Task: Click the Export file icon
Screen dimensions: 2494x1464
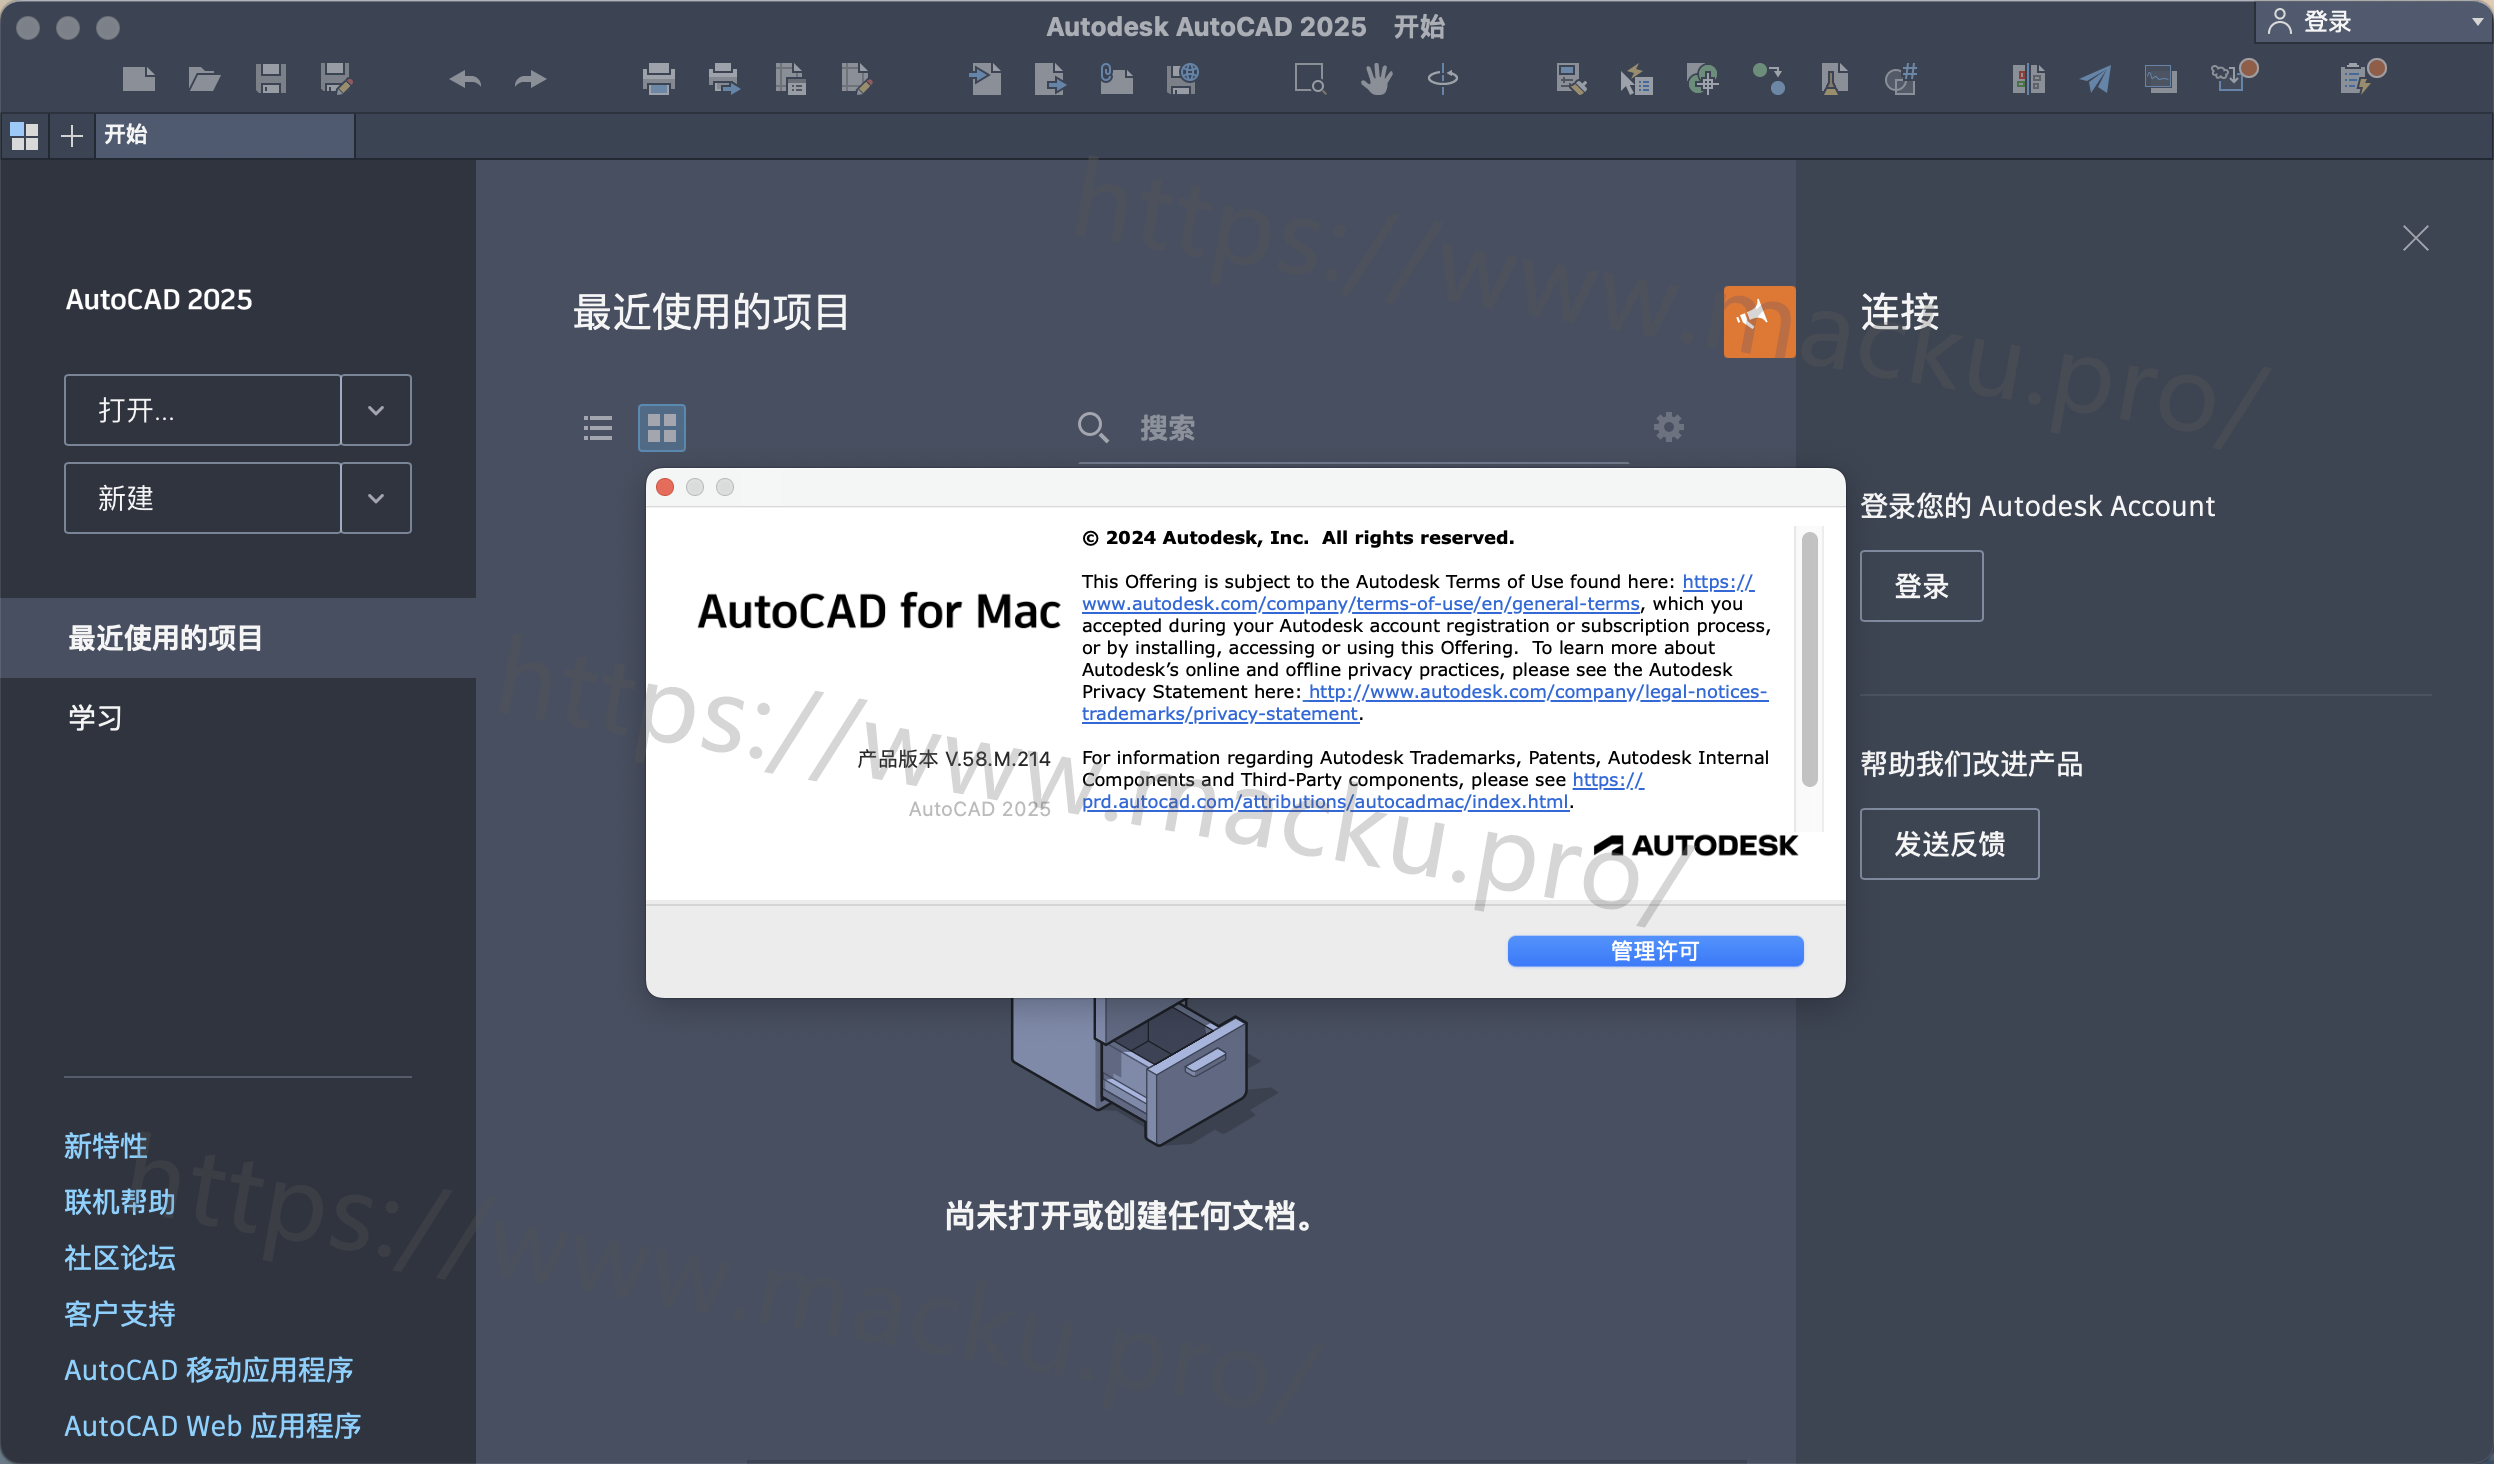Action: click(x=1050, y=79)
